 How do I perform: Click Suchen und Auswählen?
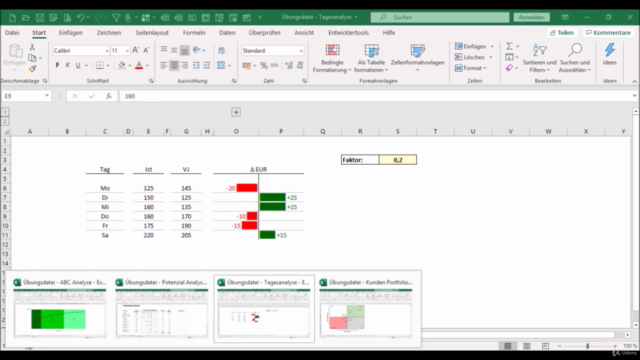pos(575,58)
